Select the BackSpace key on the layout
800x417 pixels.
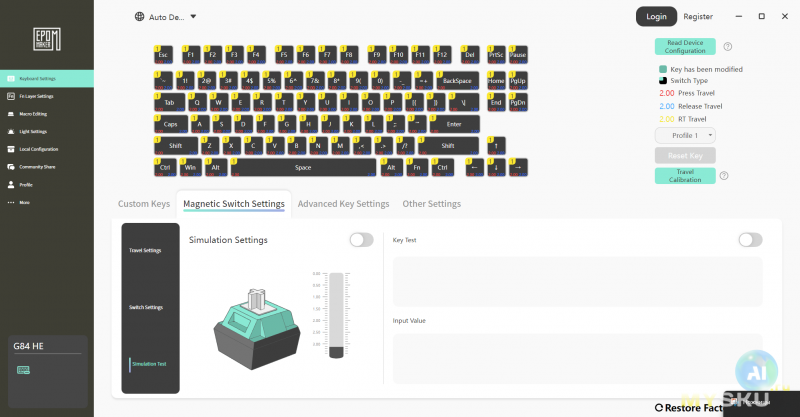[457, 81]
